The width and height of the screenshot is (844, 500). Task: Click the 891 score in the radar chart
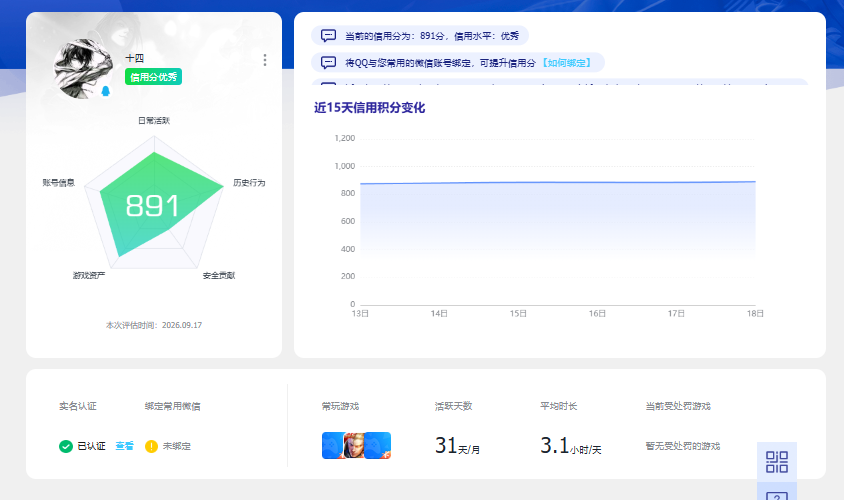coord(152,206)
